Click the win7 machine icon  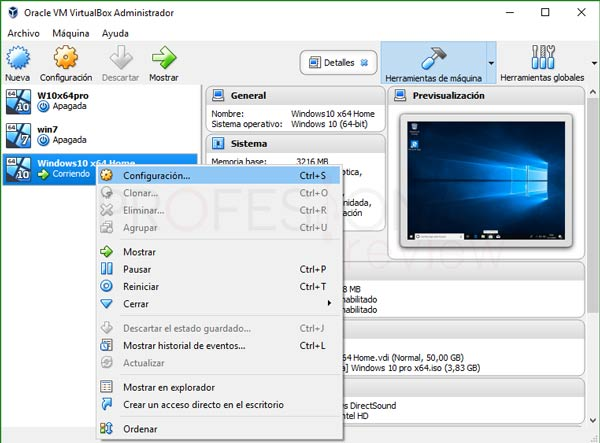(x=18, y=135)
